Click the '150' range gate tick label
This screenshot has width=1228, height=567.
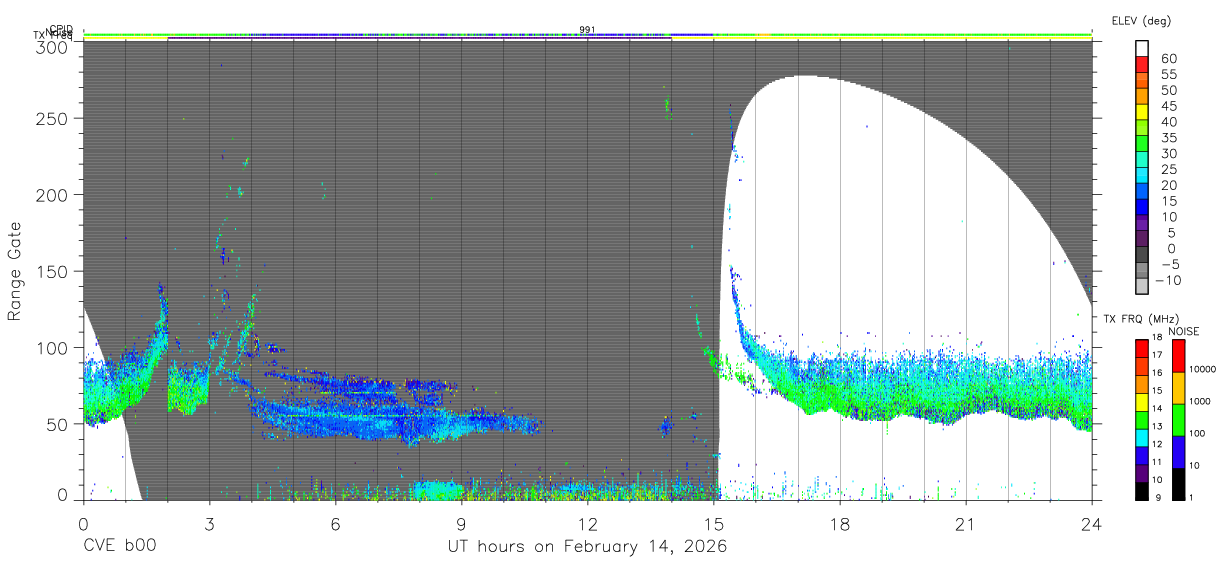pos(54,271)
